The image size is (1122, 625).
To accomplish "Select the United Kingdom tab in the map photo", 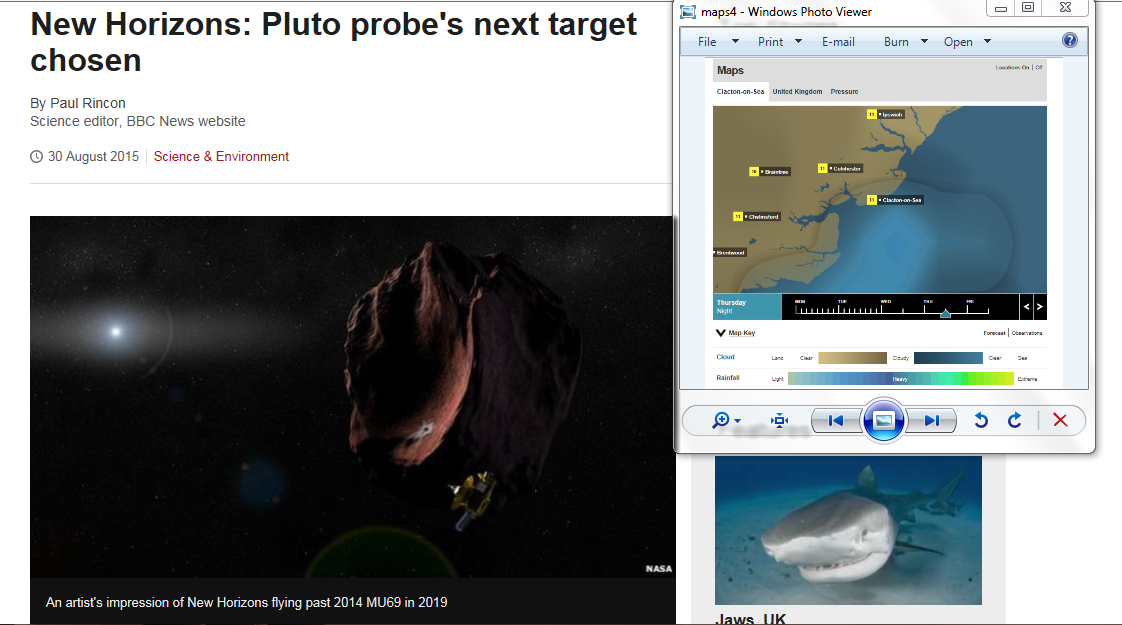I will tap(797, 92).
